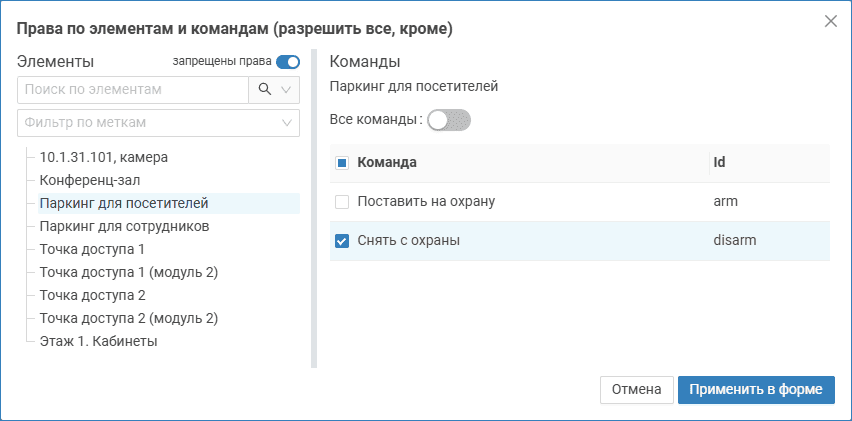The height and width of the screenshot is (421, 852).
Task: Click the vertical panel splitter bar
Action: pyautogui.click(x=314, y=208)
